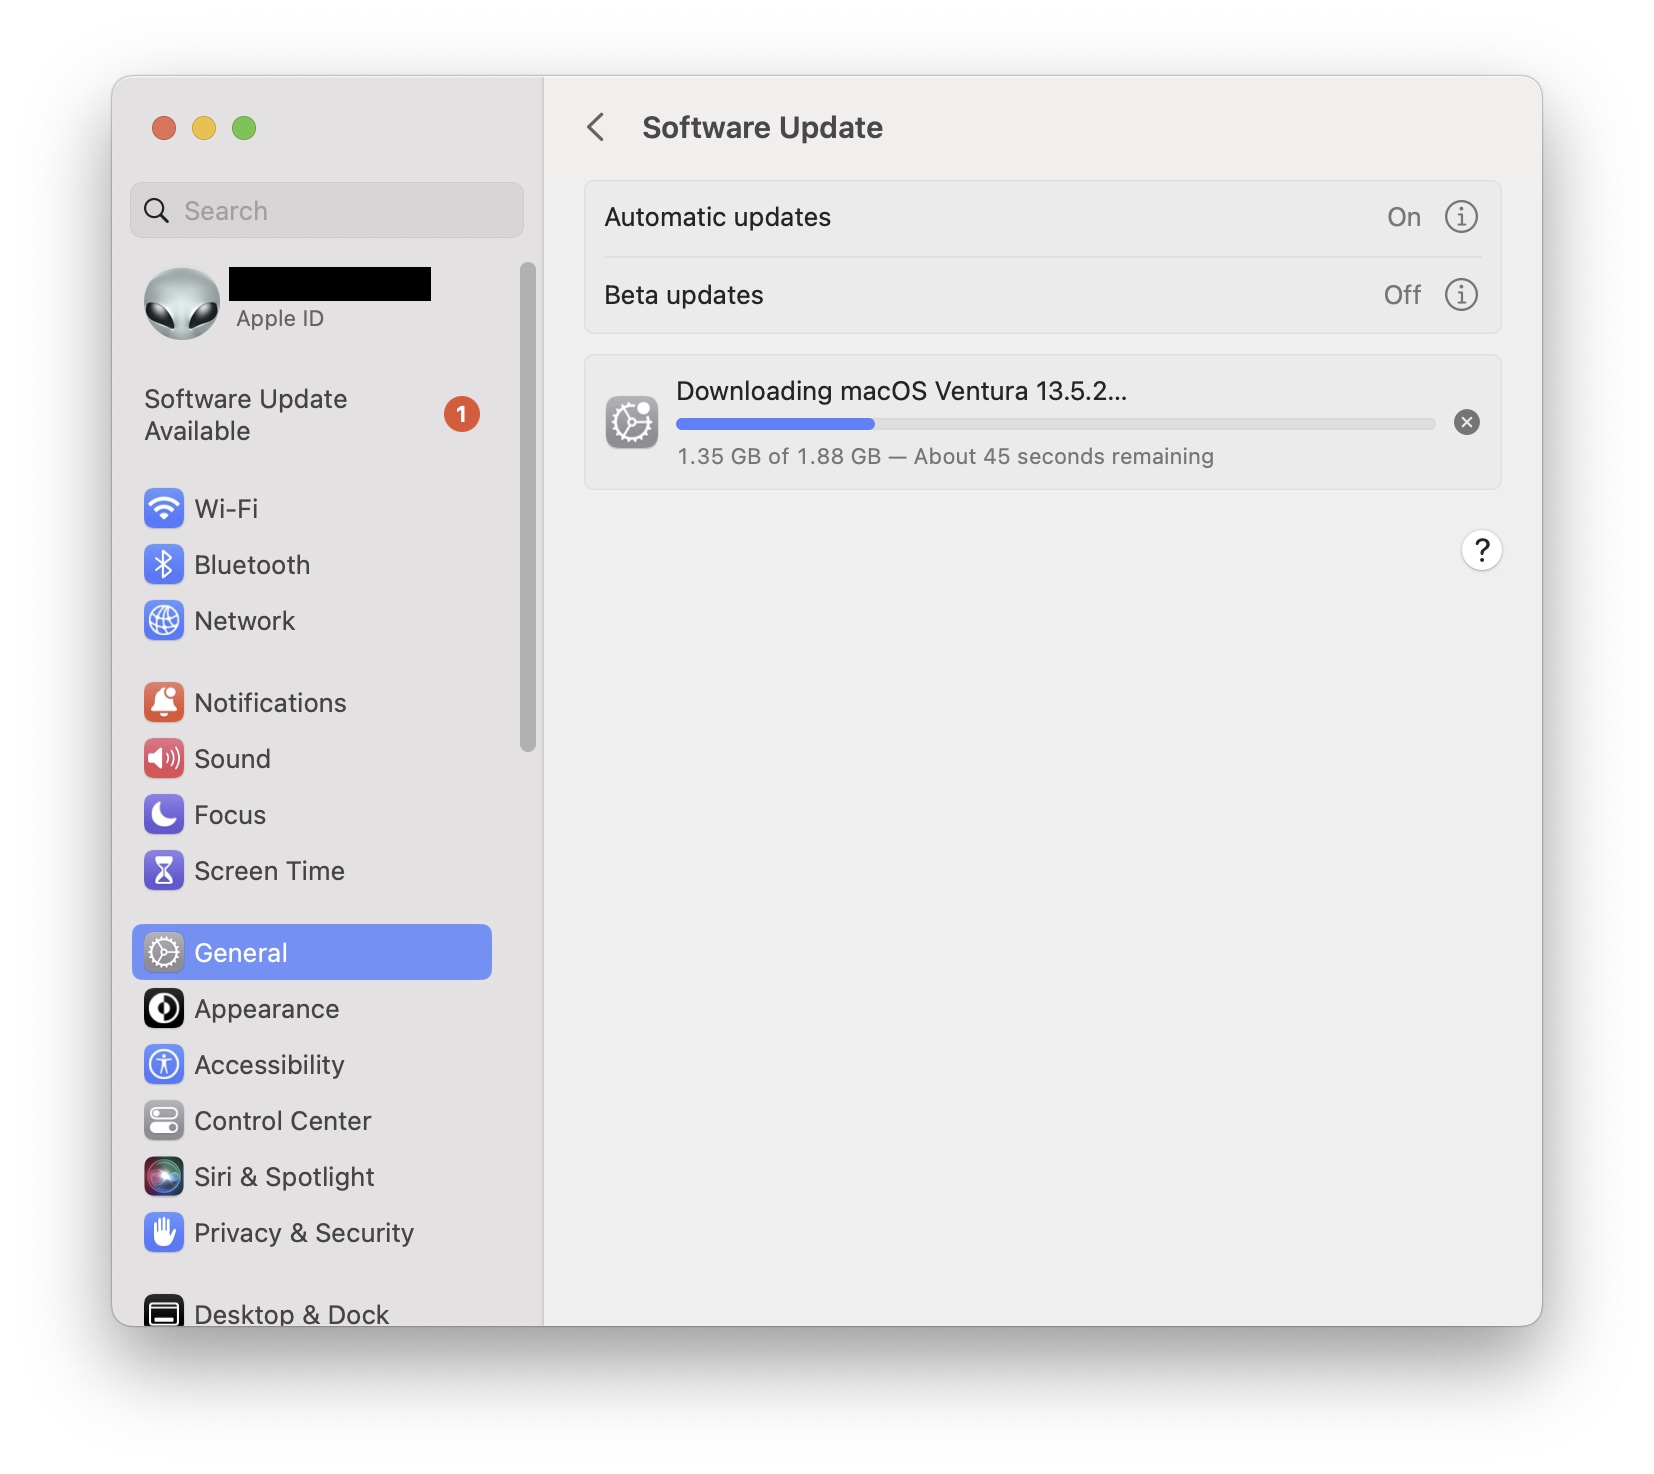Open Control Center settings label
This screenshot has width=1654, height=1474.
(283, 1121)
